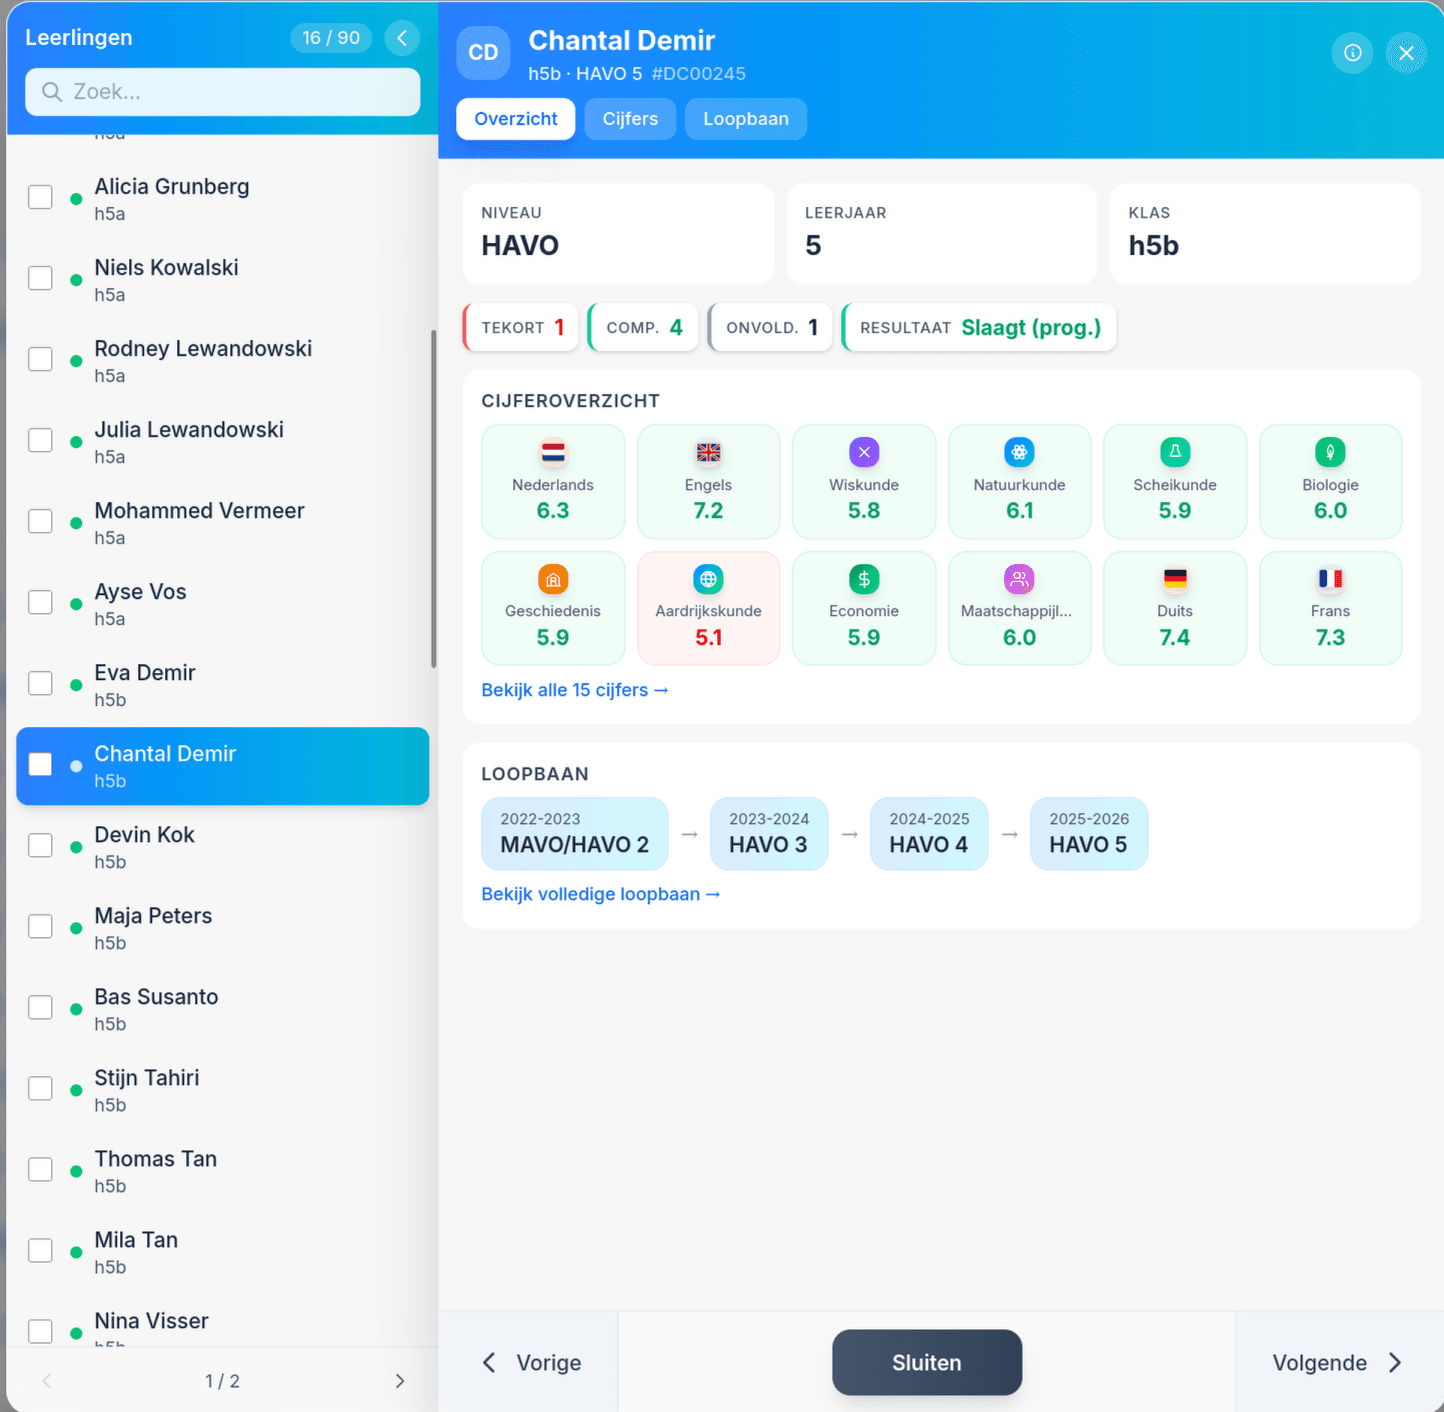Image resolution: width=1444 pixels, height=1412 pixels.
Task: Go to next page of student list
Action: click(400, 1381)
